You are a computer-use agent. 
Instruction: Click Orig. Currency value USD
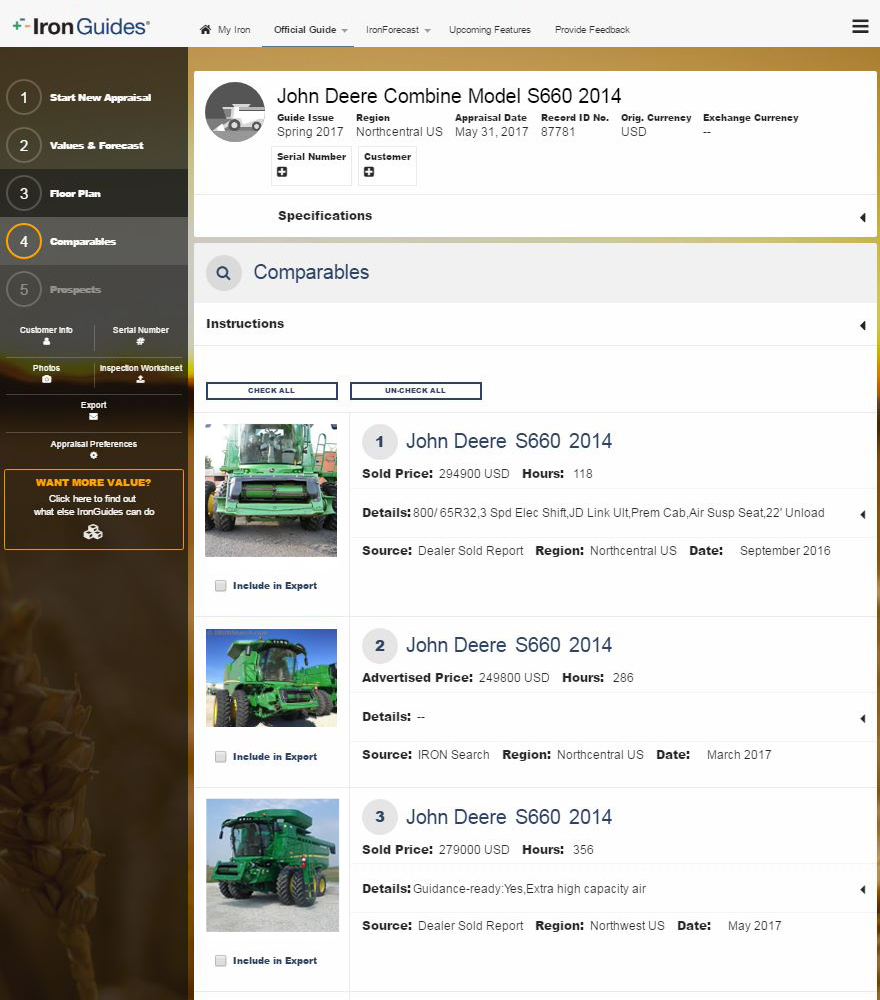(634, 131)
